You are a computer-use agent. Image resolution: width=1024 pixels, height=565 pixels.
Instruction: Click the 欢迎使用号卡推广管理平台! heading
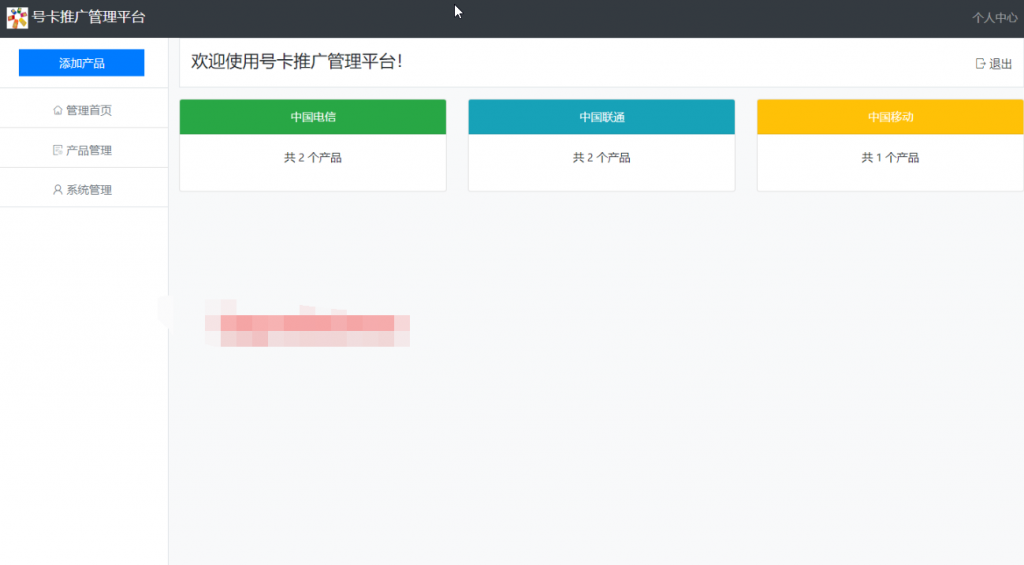click(296, 61)
